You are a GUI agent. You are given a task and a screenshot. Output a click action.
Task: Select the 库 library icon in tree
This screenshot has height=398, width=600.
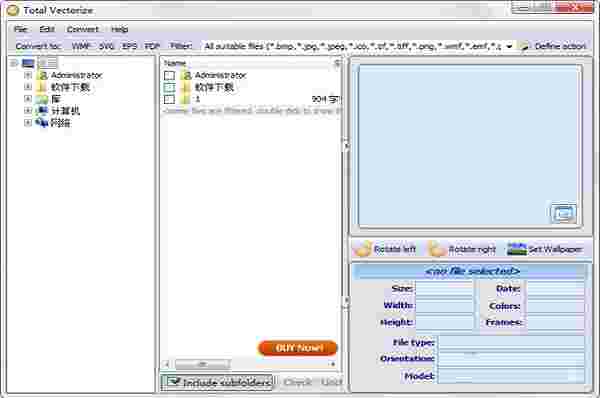click(x=42, y=99)
